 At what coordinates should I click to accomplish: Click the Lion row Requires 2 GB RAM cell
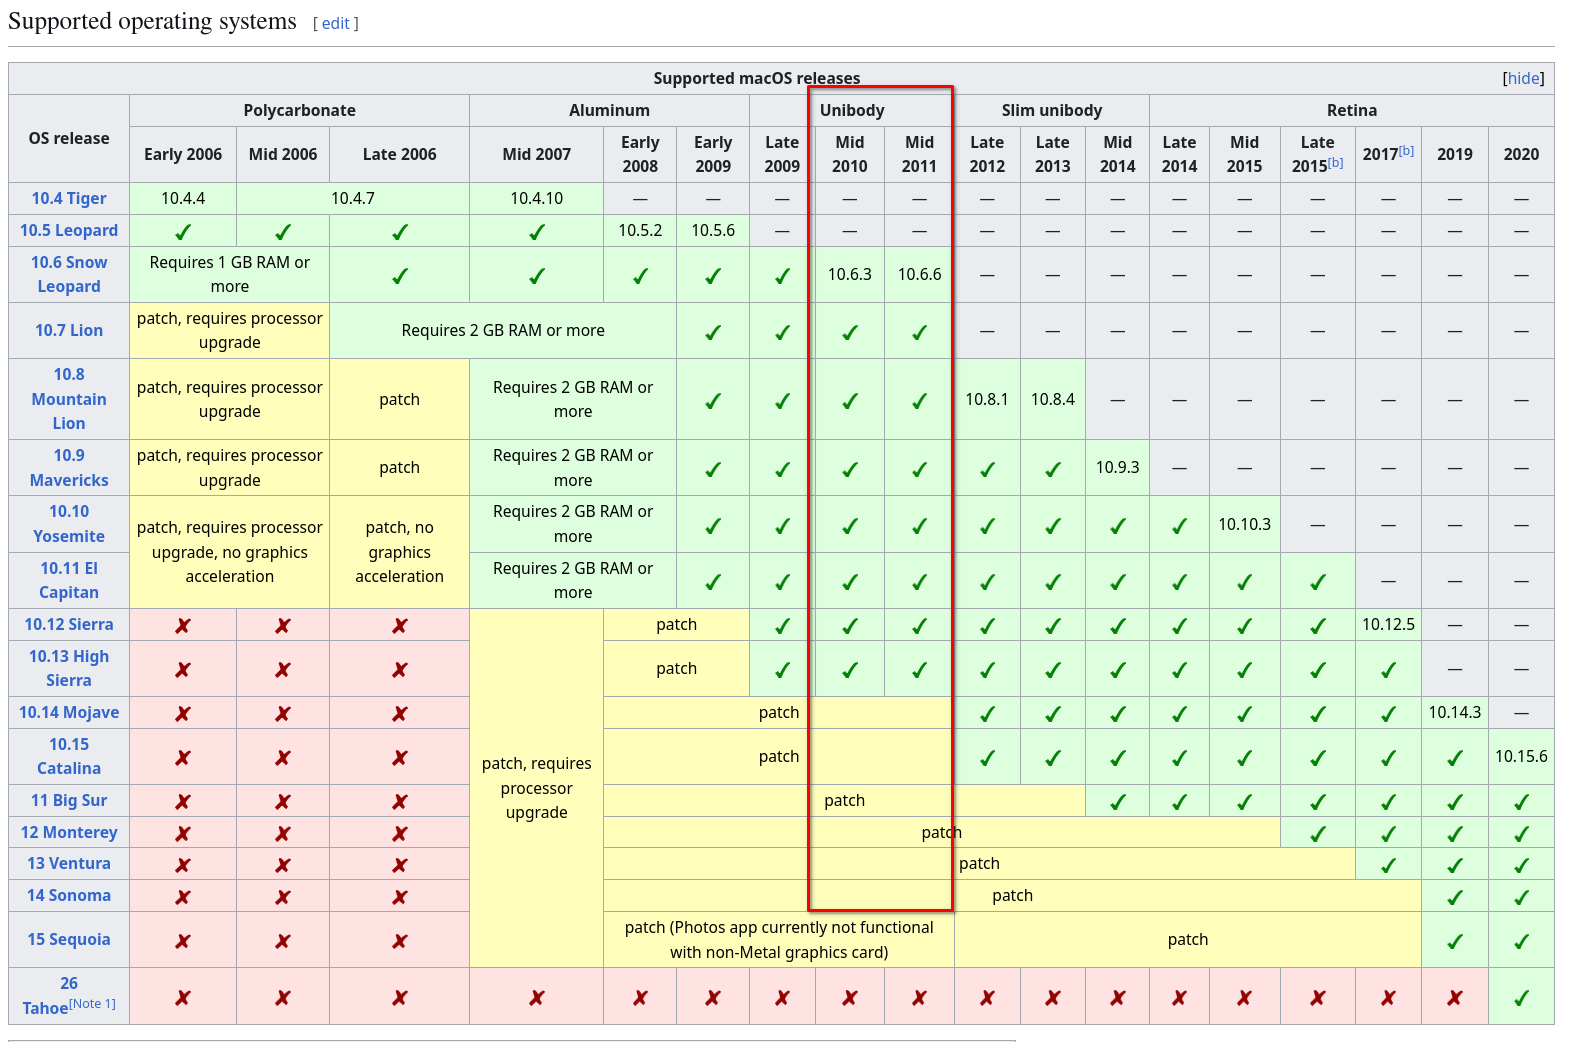pyautogui.click(x=503, y=330)
